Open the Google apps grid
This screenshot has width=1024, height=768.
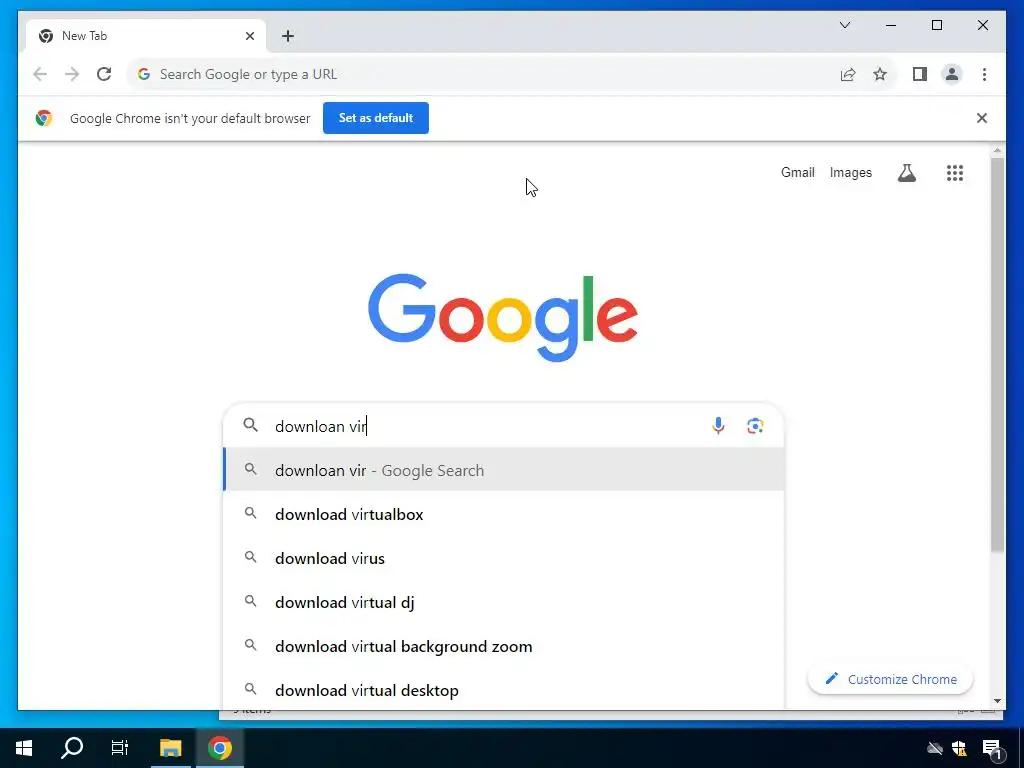click(x=954, y=172)
